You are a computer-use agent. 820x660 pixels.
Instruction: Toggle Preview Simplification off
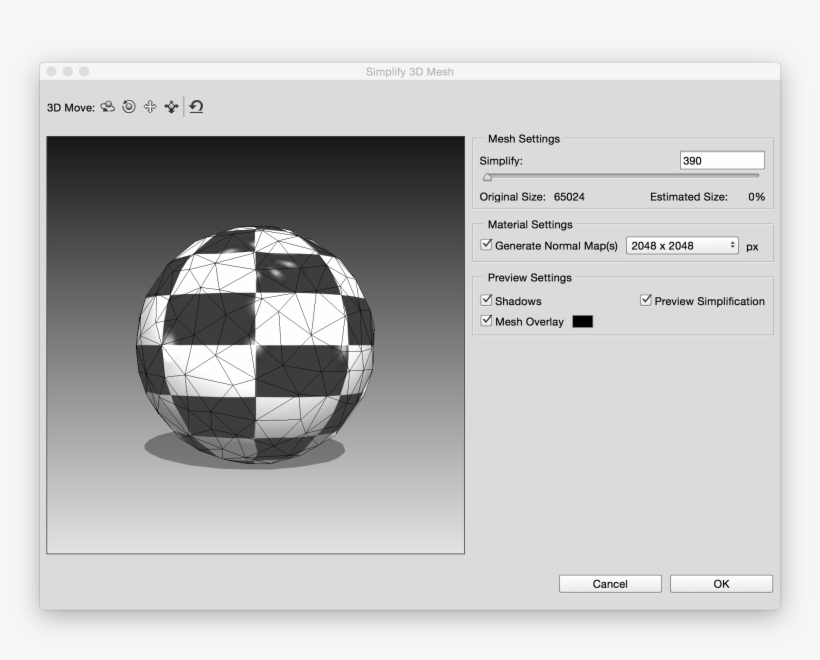(644, 299)
